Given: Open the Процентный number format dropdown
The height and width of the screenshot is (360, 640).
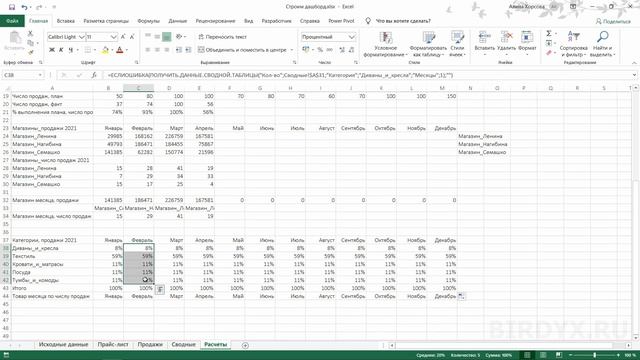Looking at the screenshot, I should [x=351, y=37].
